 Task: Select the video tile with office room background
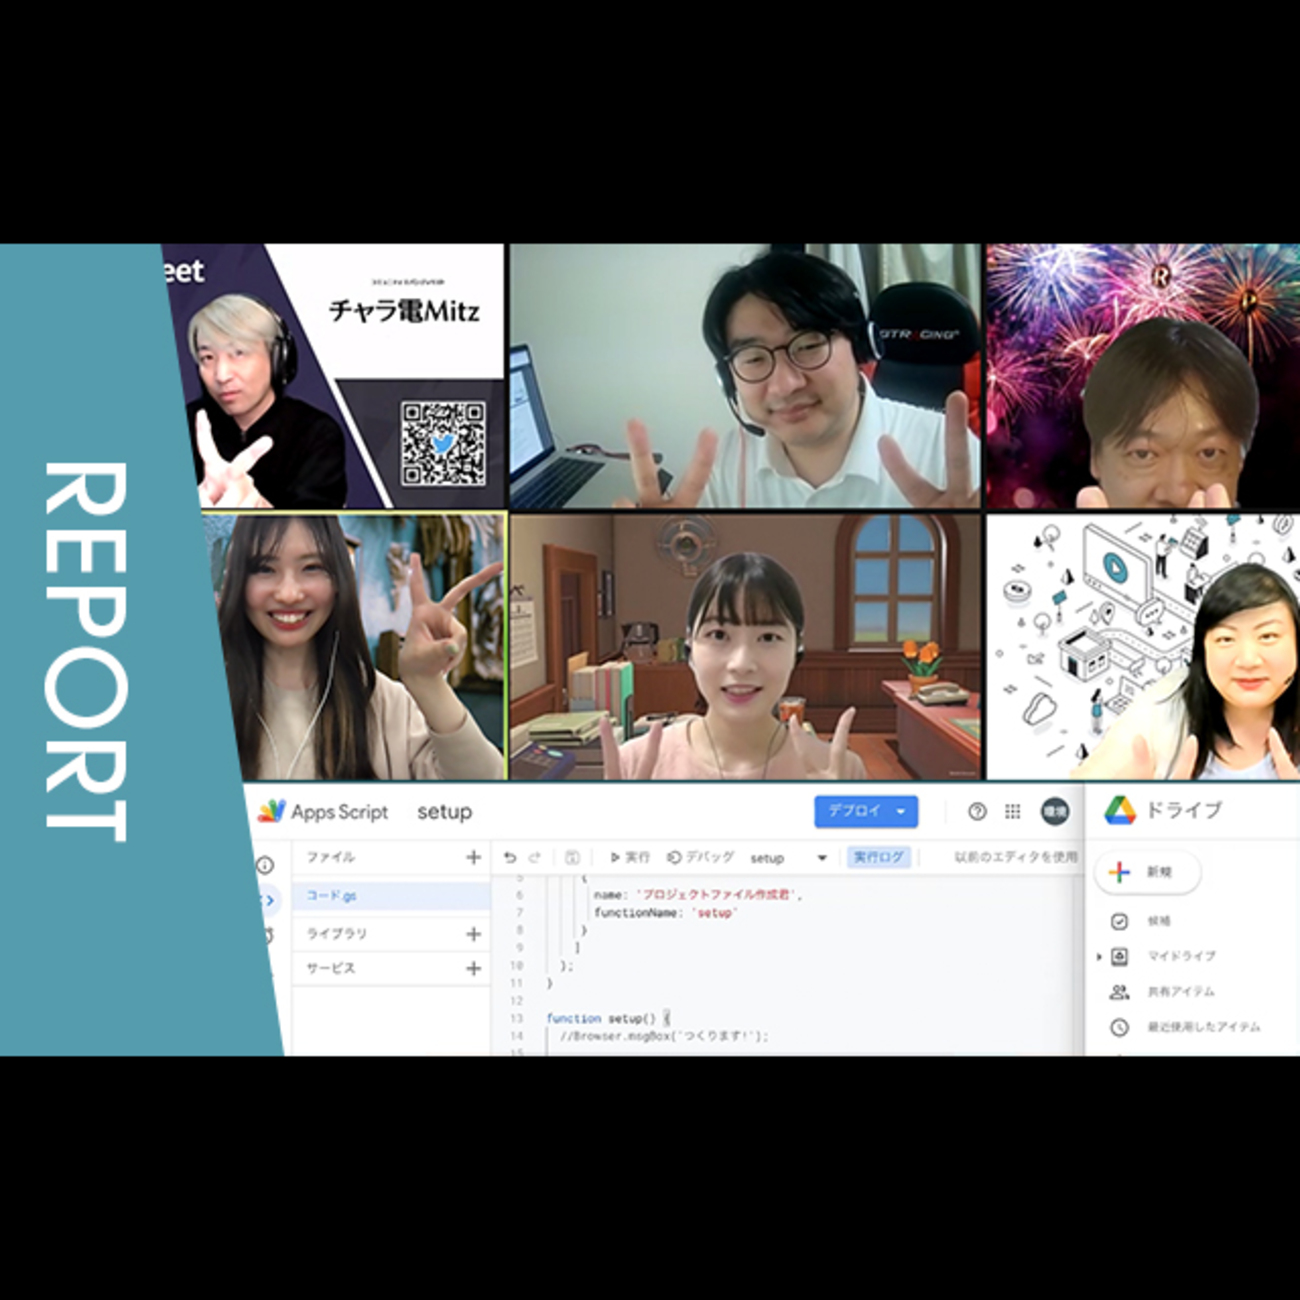(745, 647)
